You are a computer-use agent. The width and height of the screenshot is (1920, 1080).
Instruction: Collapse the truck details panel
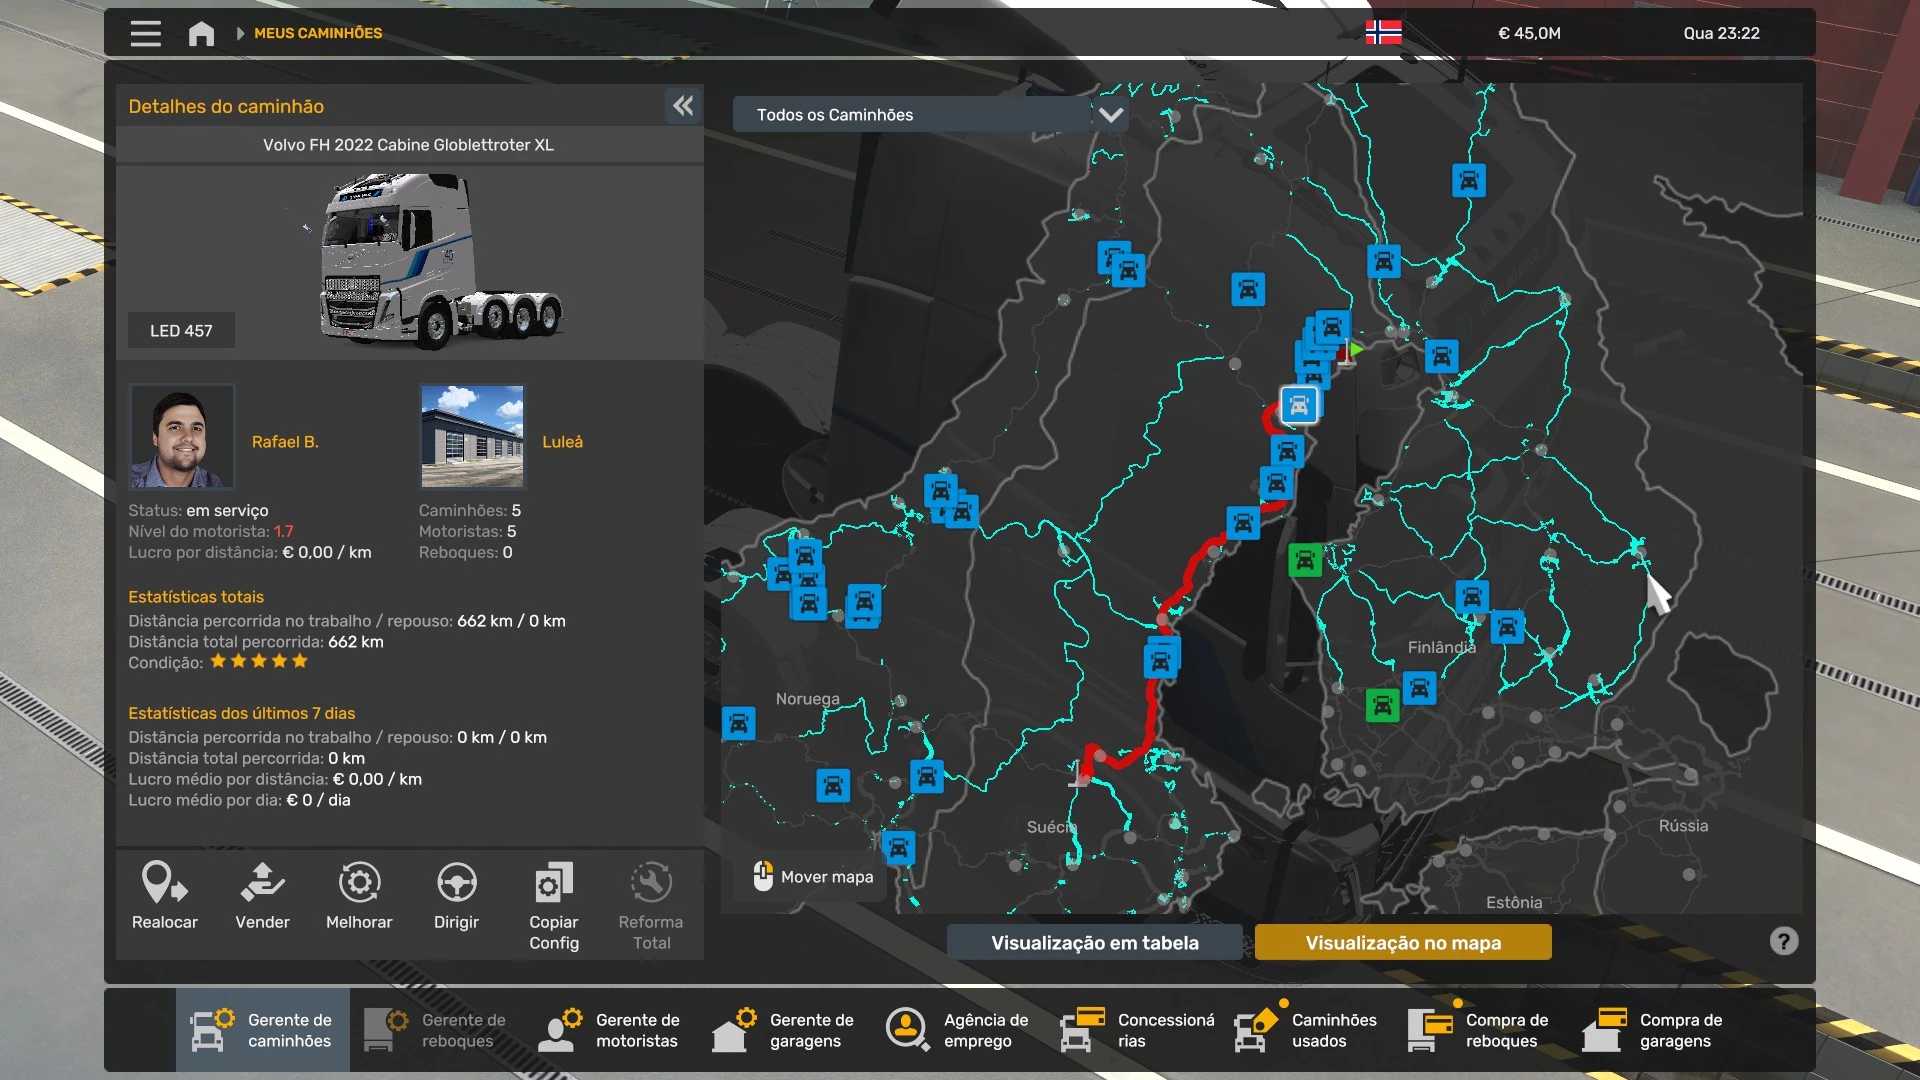(x=683, y=106)
